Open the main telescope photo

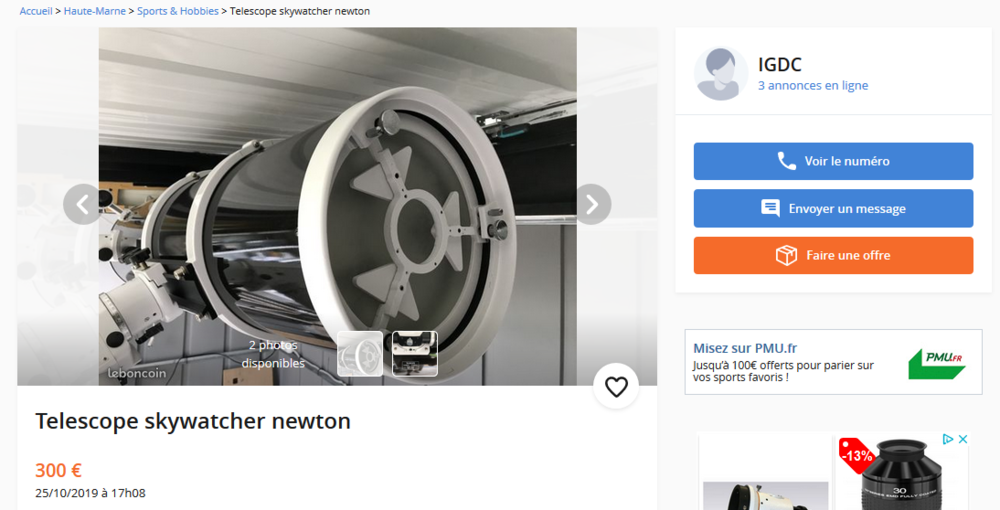[337, 207]
